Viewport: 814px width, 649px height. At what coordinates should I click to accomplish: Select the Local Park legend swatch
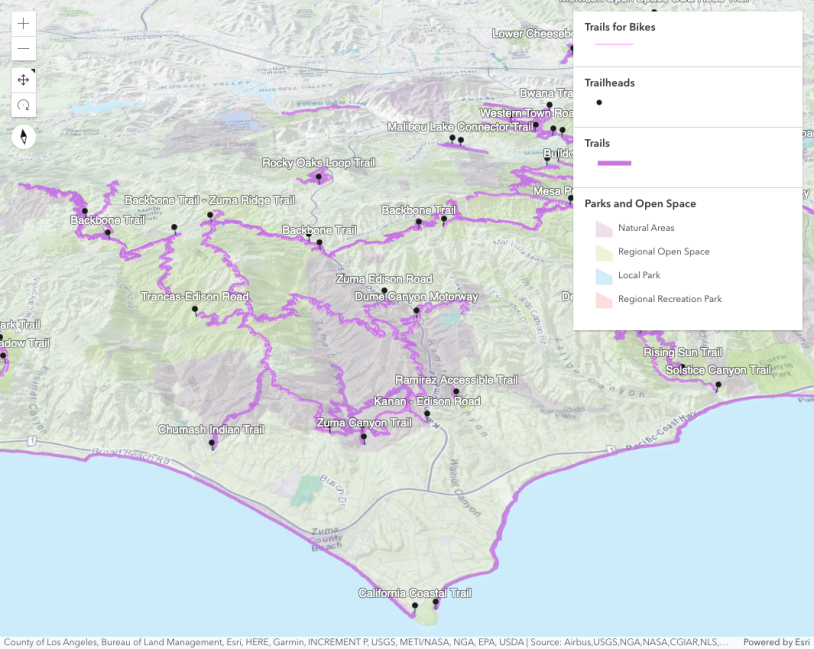coord(603,275)
